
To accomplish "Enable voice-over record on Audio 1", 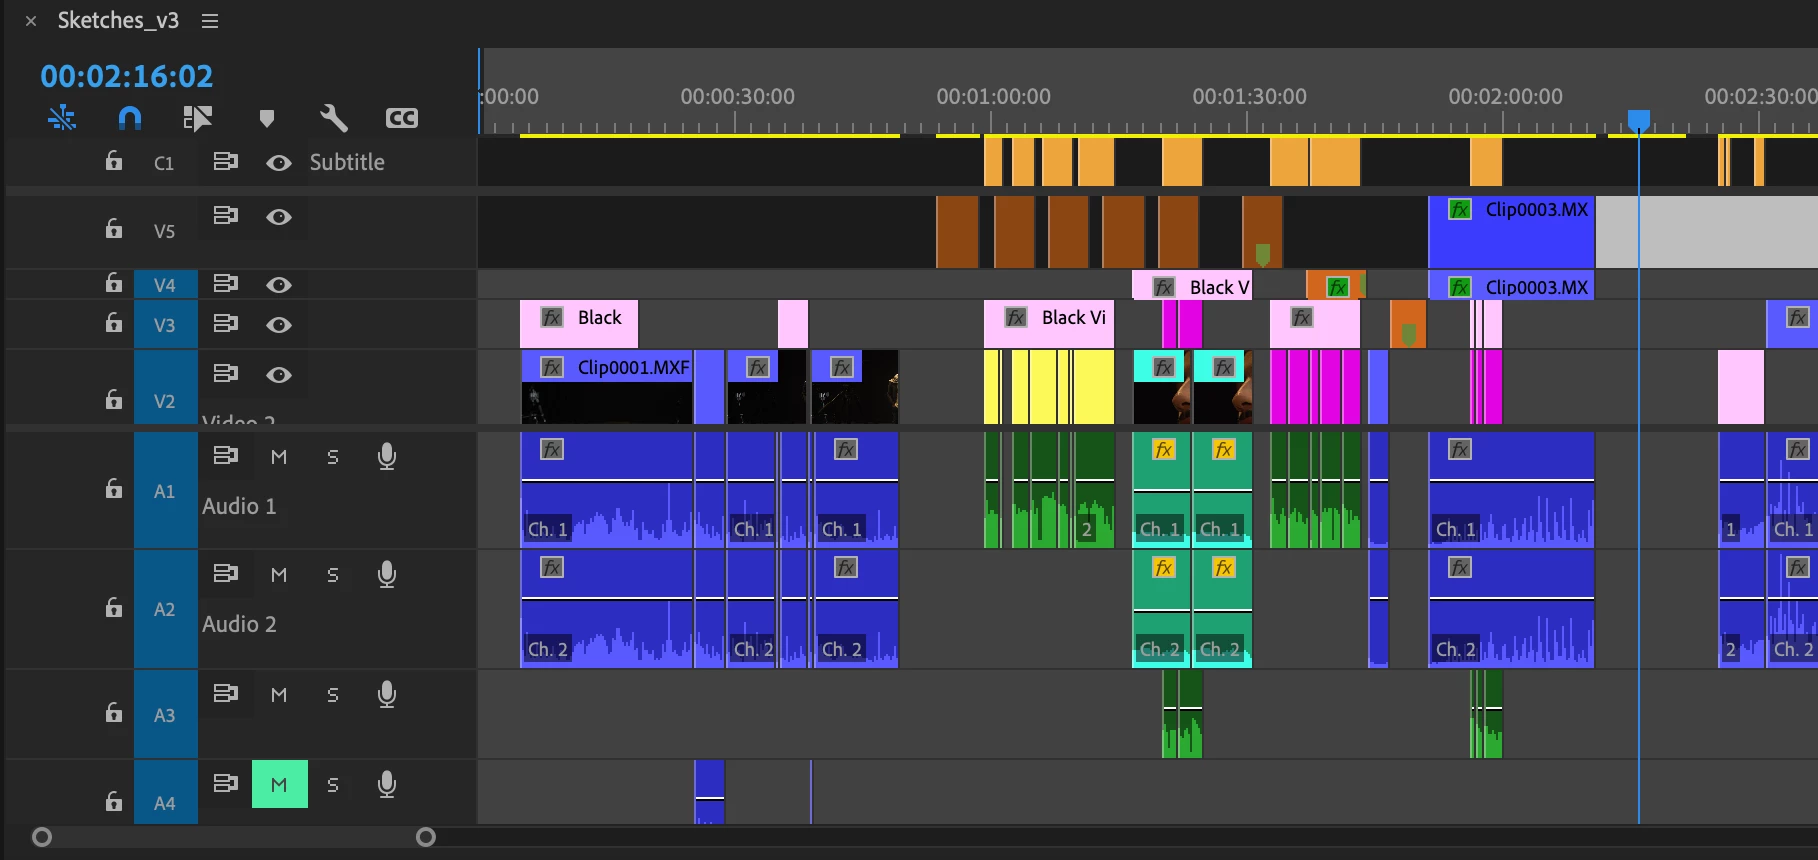I will click(387, 457).
